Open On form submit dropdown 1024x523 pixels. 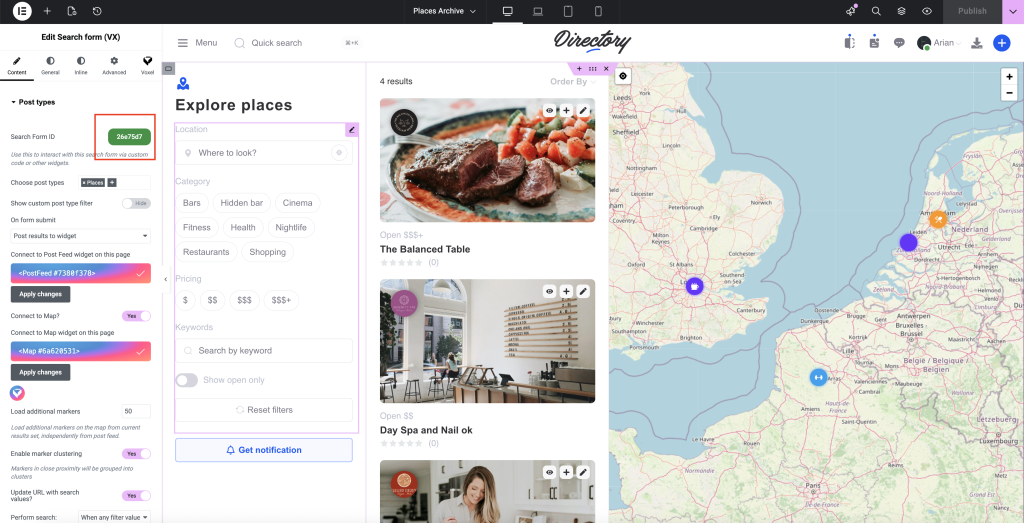tap(81, 236)
